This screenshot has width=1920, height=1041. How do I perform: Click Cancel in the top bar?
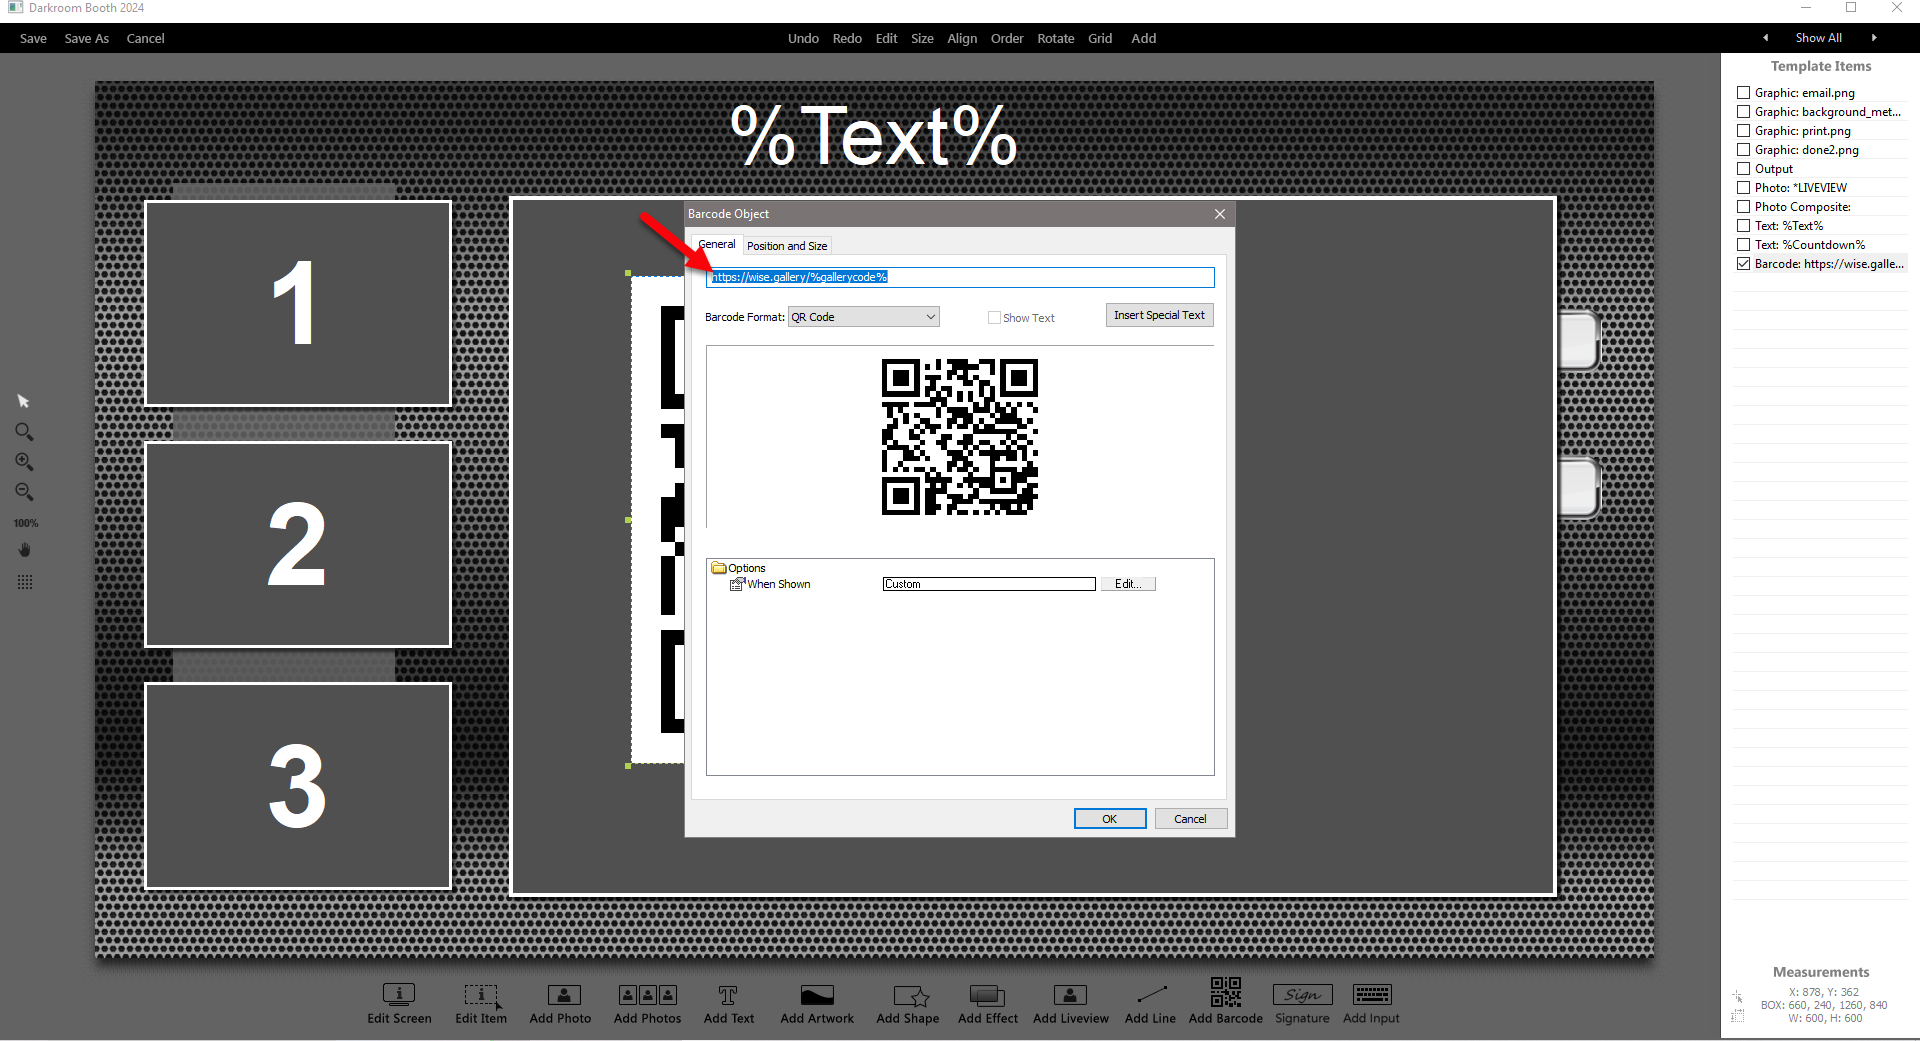pyautogui.click(x=145, y=38)
